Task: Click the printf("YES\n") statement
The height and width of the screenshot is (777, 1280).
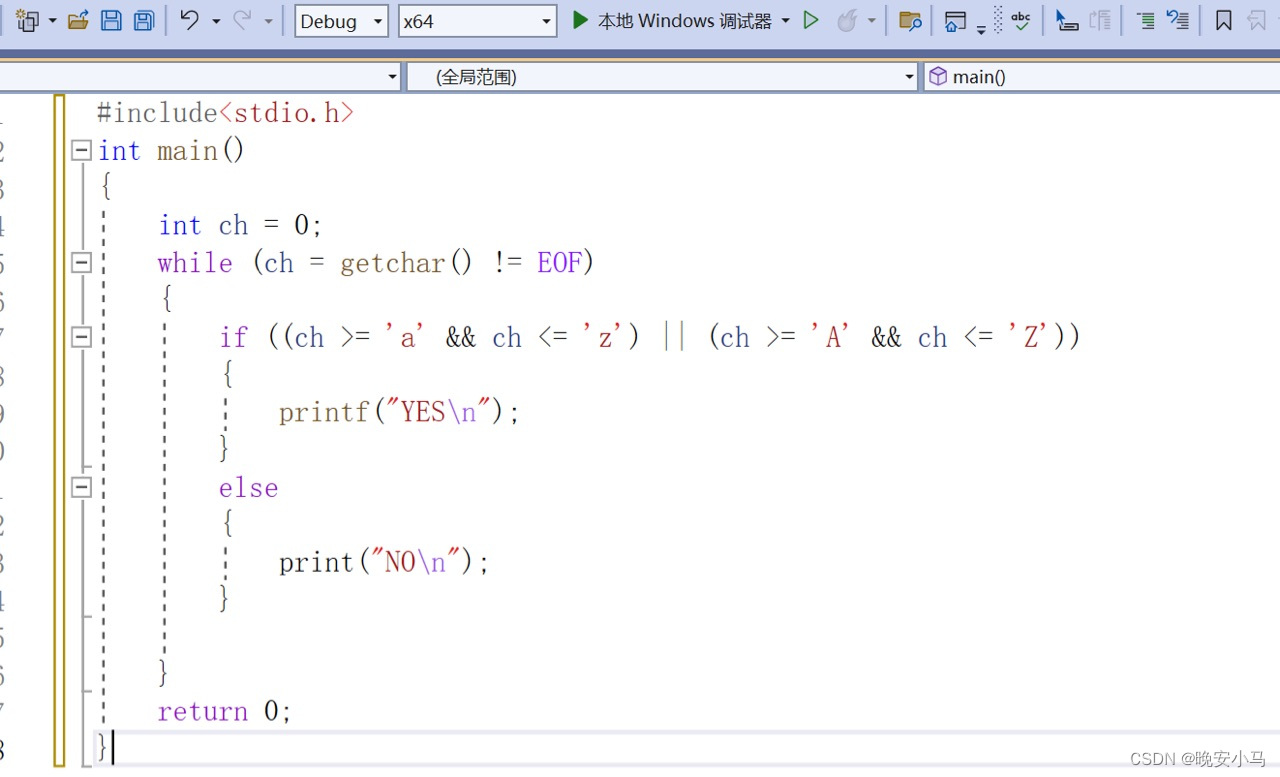Action: 399,412
